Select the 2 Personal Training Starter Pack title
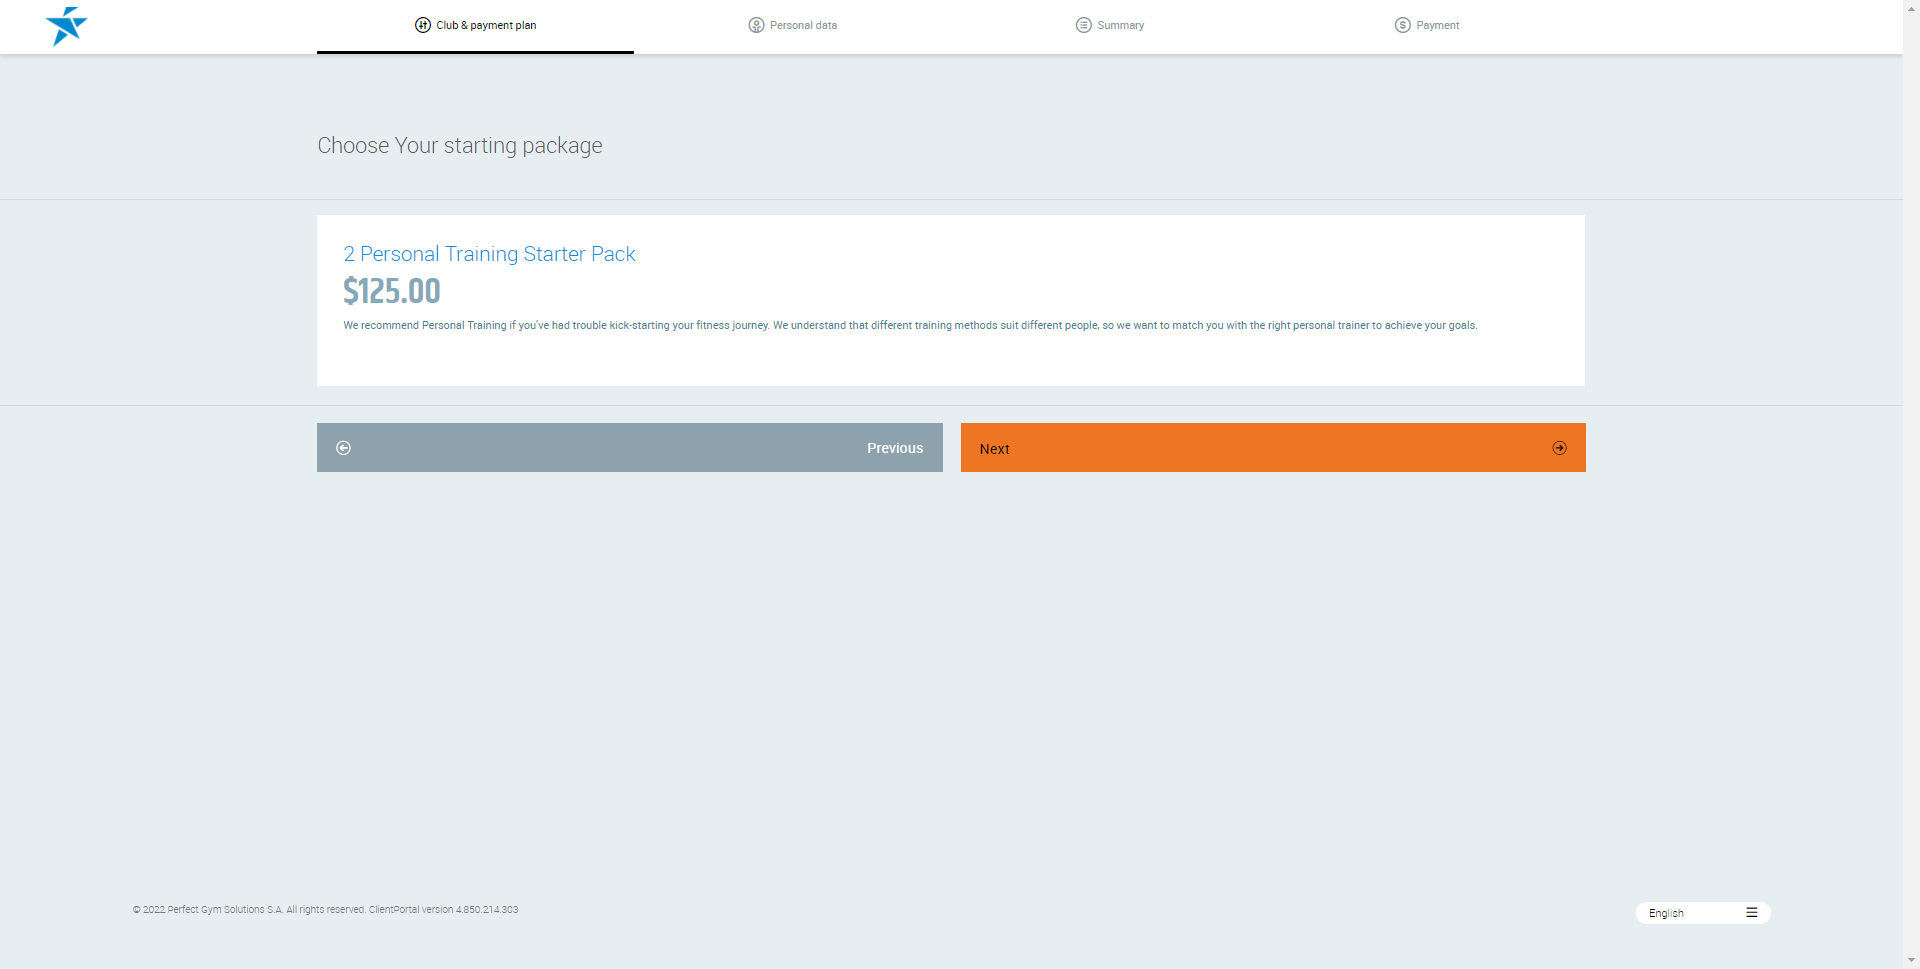 [489, 254]
